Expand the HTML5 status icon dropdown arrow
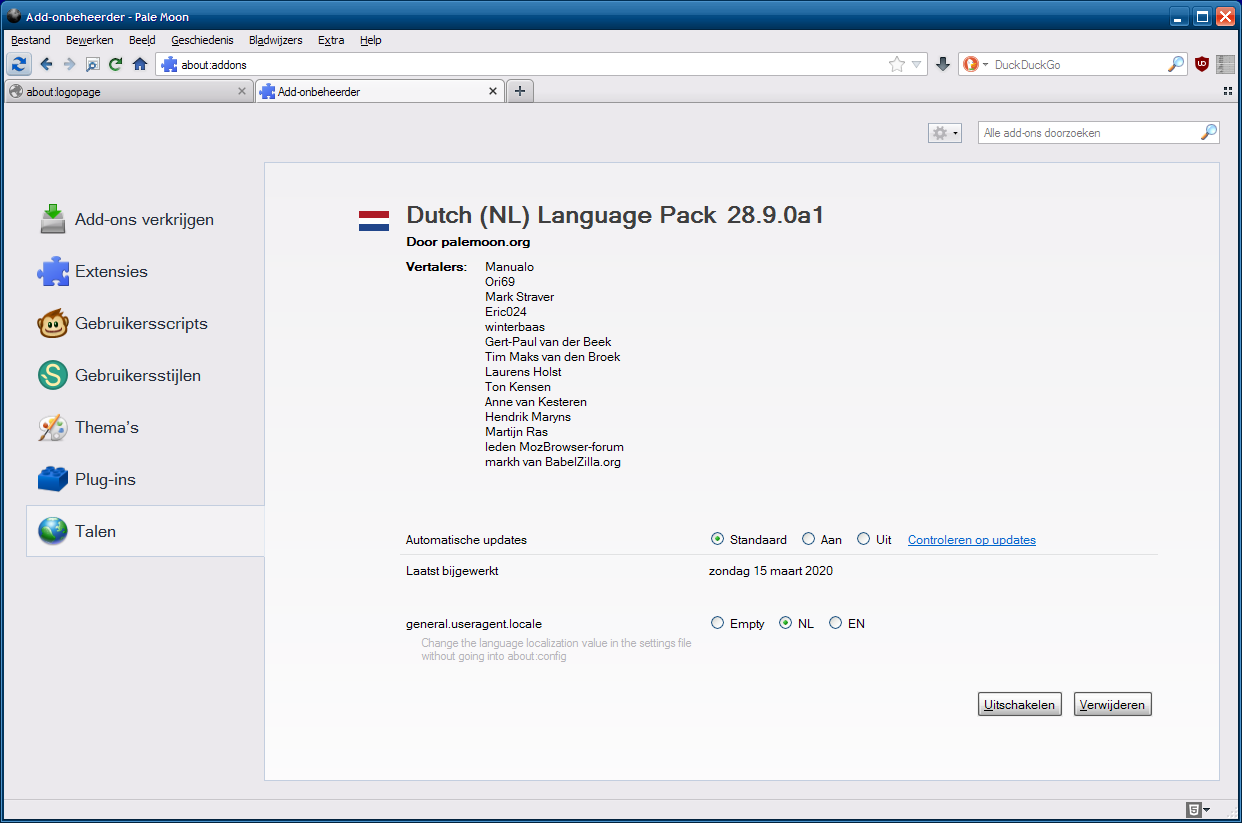 1207,809
